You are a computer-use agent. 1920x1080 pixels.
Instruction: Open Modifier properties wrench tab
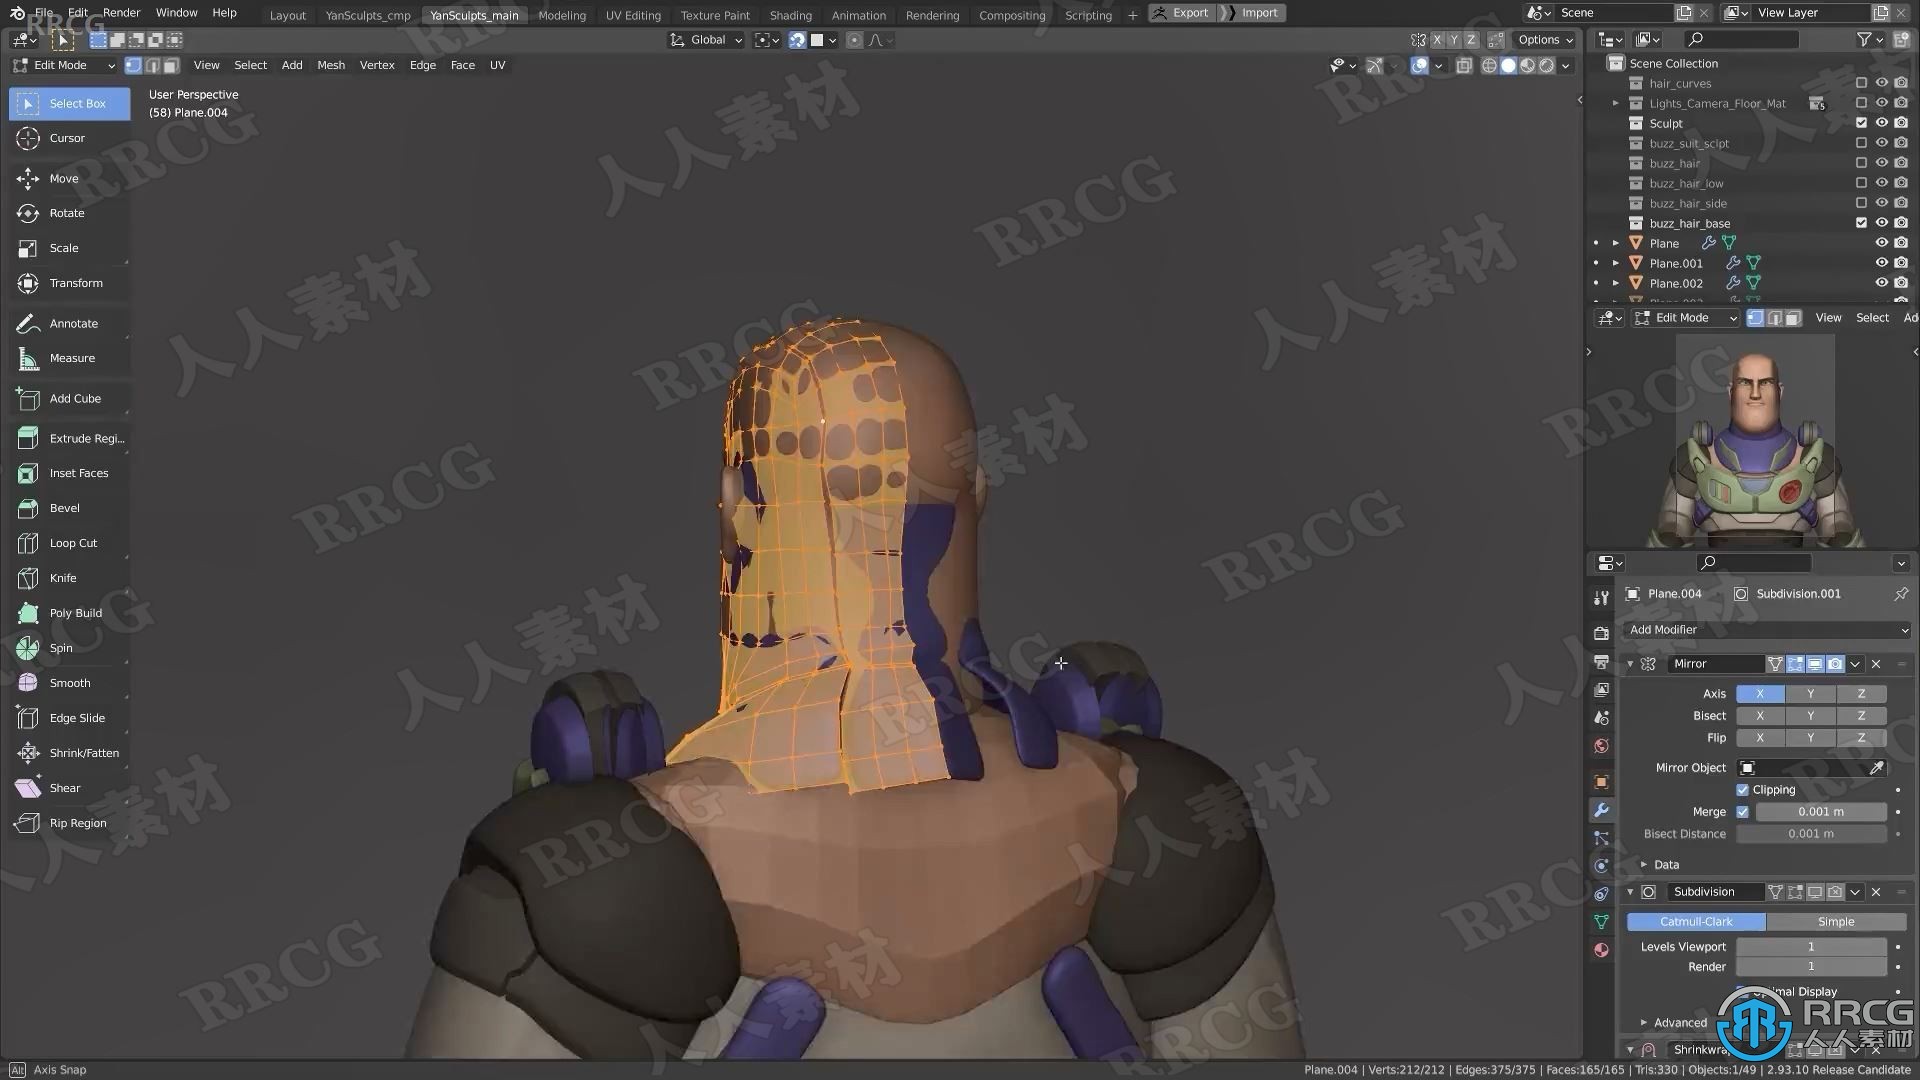(1601, 810)
